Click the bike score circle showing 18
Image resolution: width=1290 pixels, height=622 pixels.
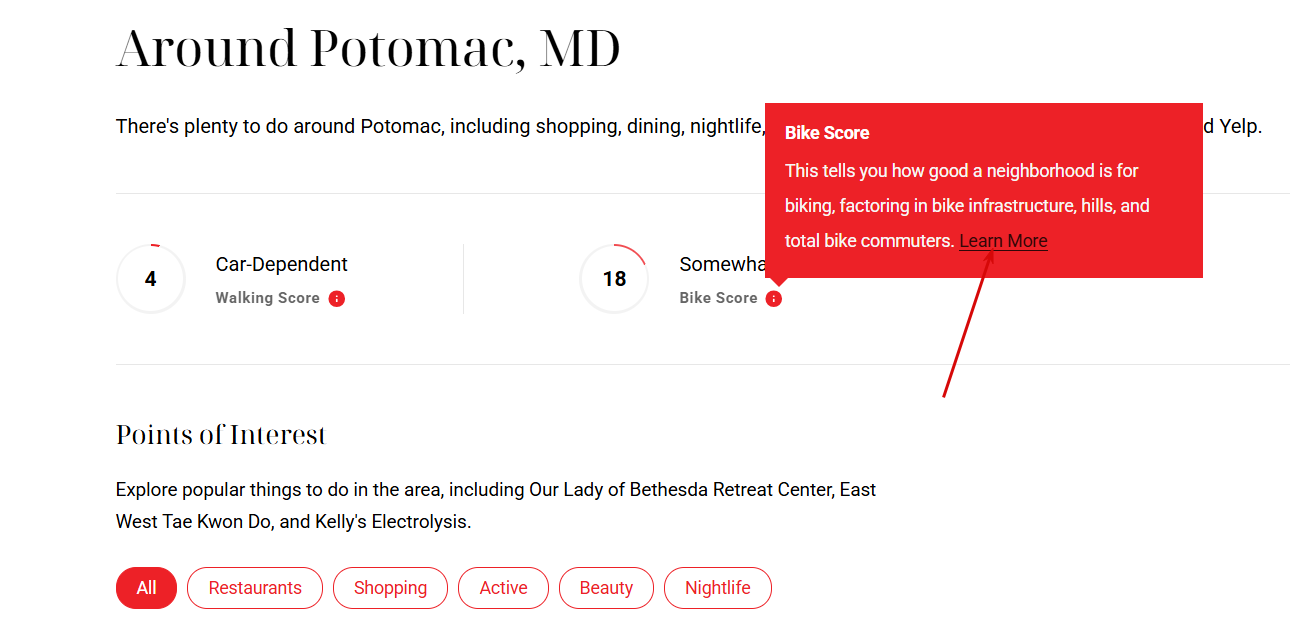click(614, 279)
